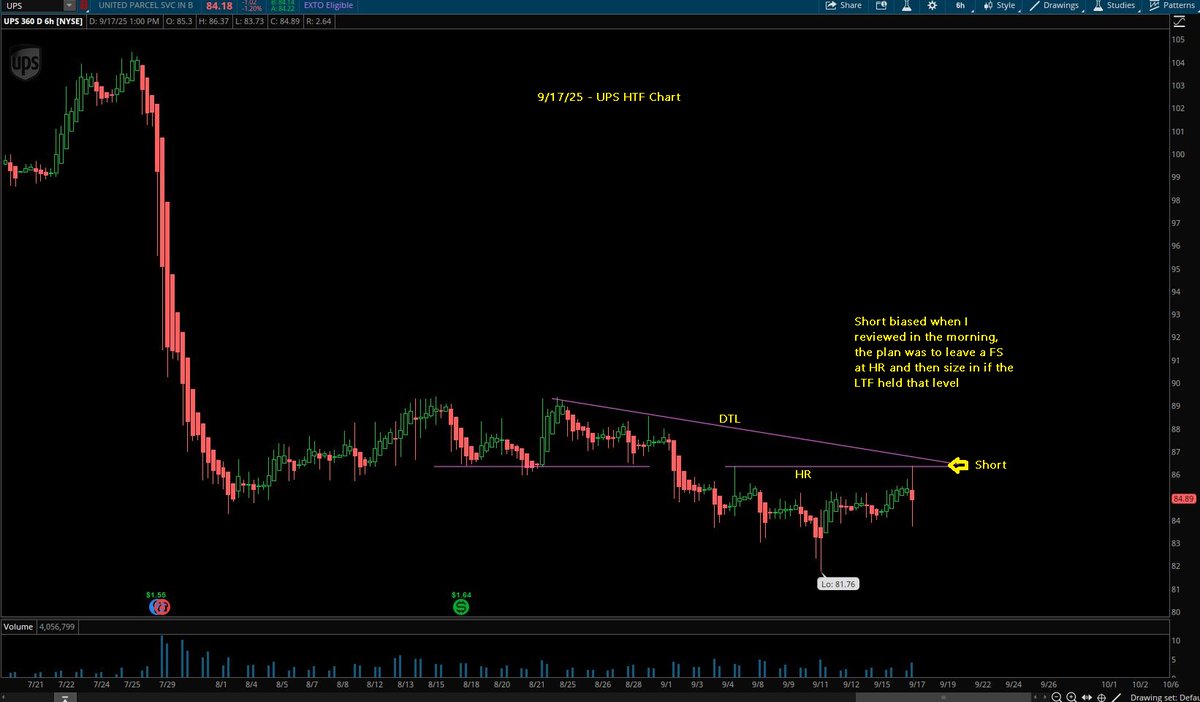
Task: Open the symbol selector dropdown arrow
Action: click(68, 5)
